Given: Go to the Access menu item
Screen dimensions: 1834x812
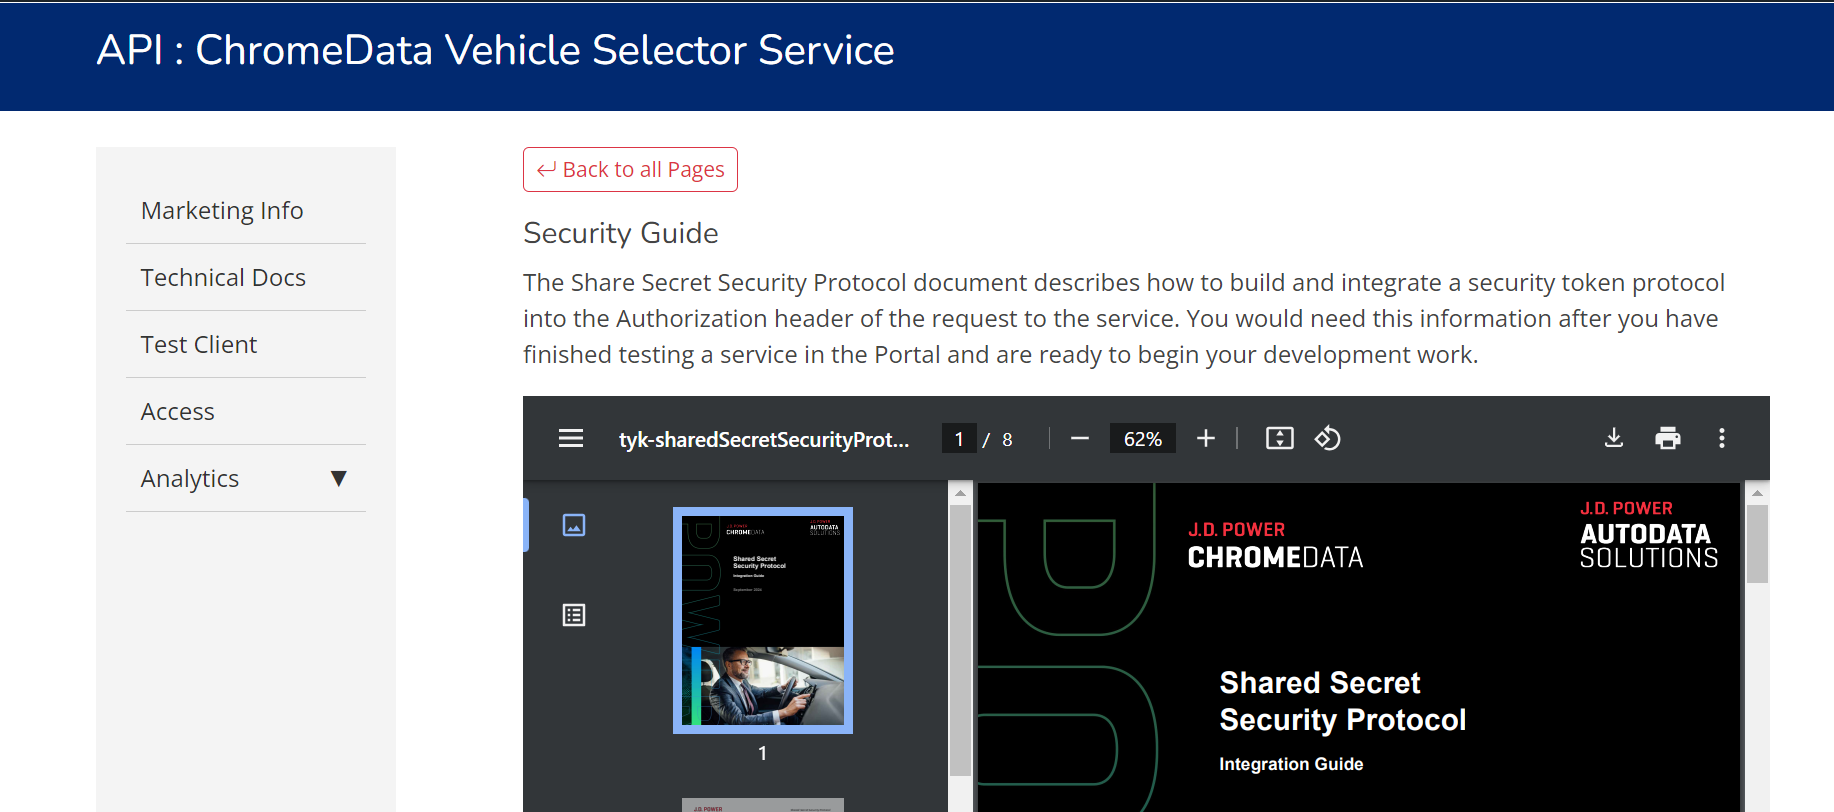Looking at the screenshot, I should (178, 412).
